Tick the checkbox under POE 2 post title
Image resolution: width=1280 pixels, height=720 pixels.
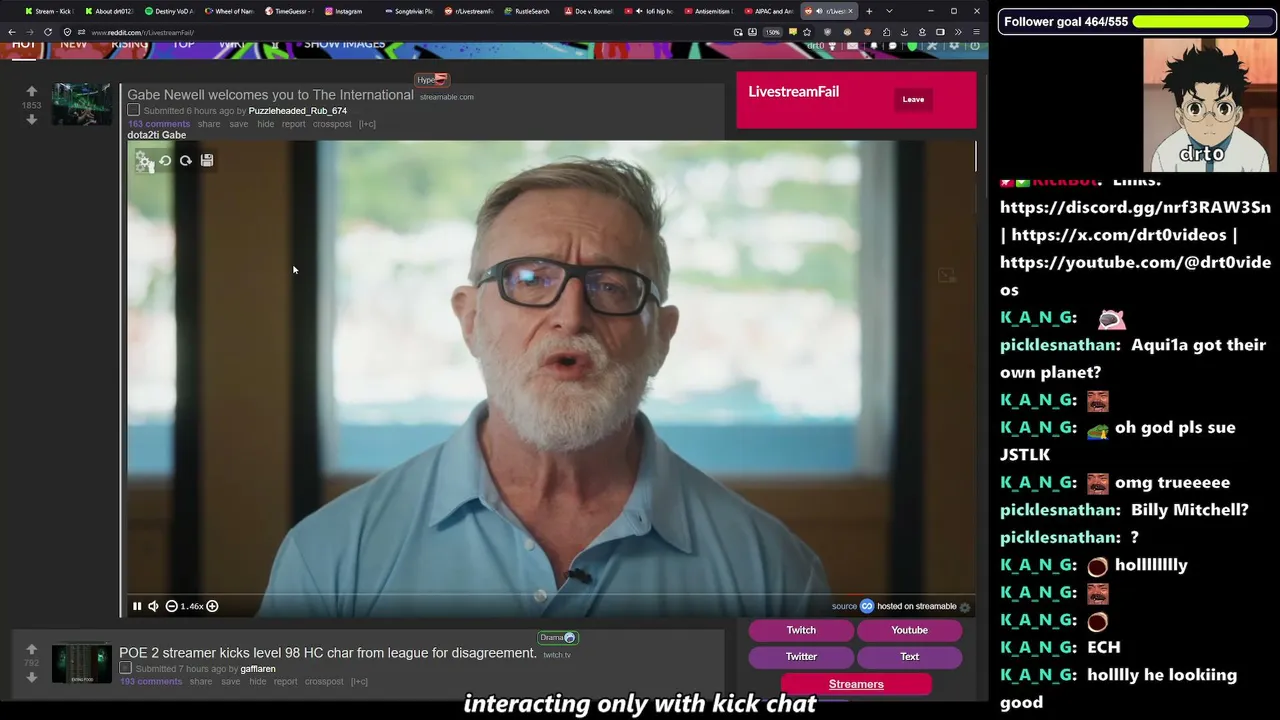[x=125, y=668]
